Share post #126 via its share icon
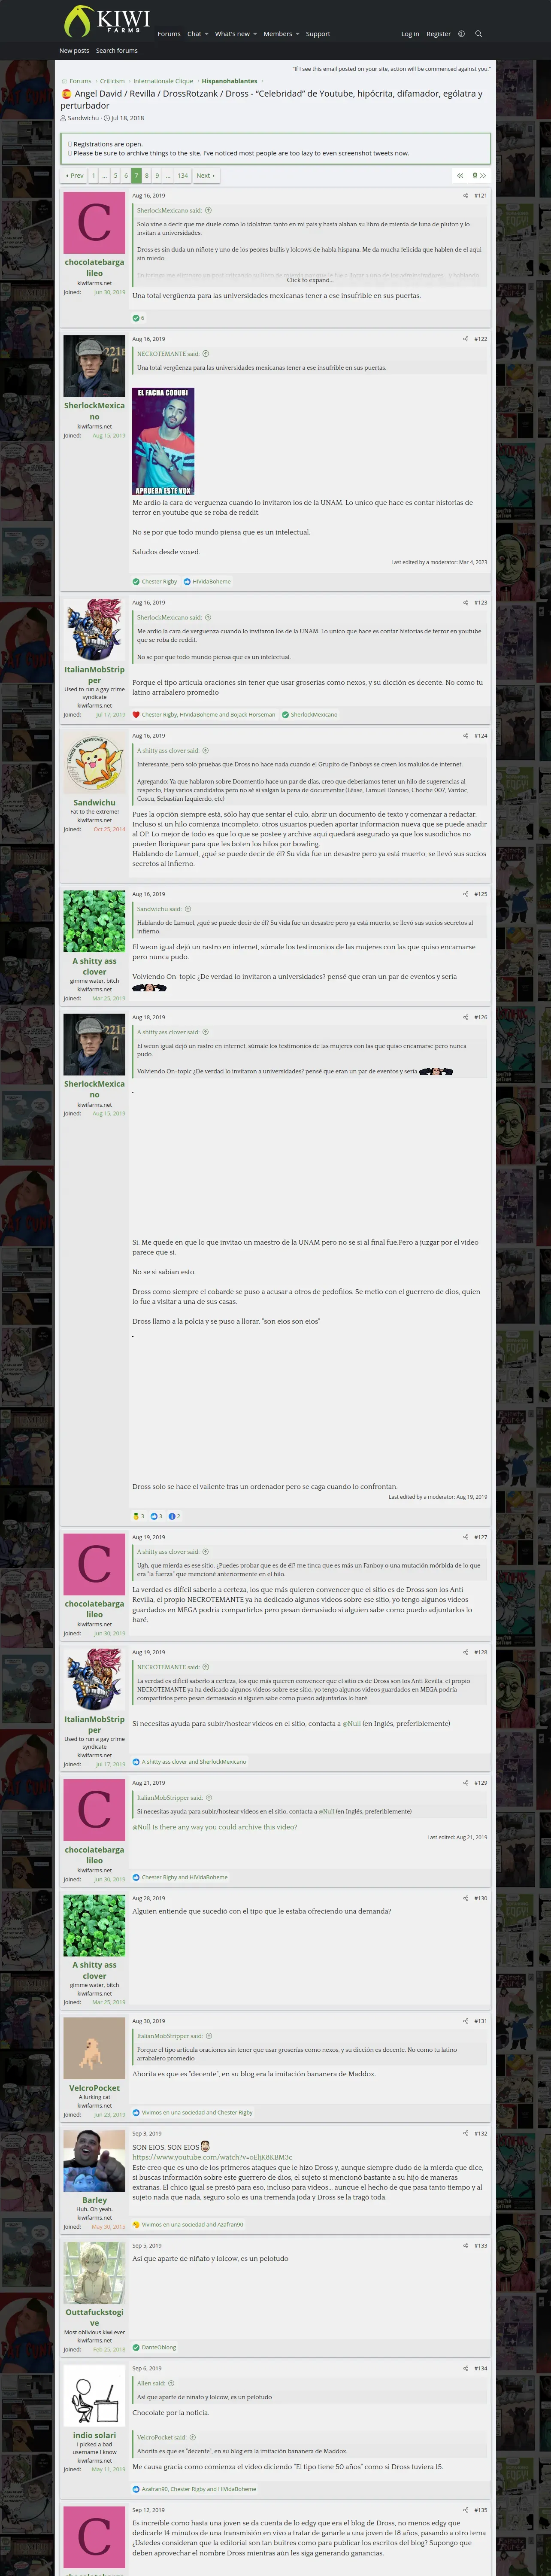The width and height of the screenshot is (551, 2576). (x=465, y=1017)
